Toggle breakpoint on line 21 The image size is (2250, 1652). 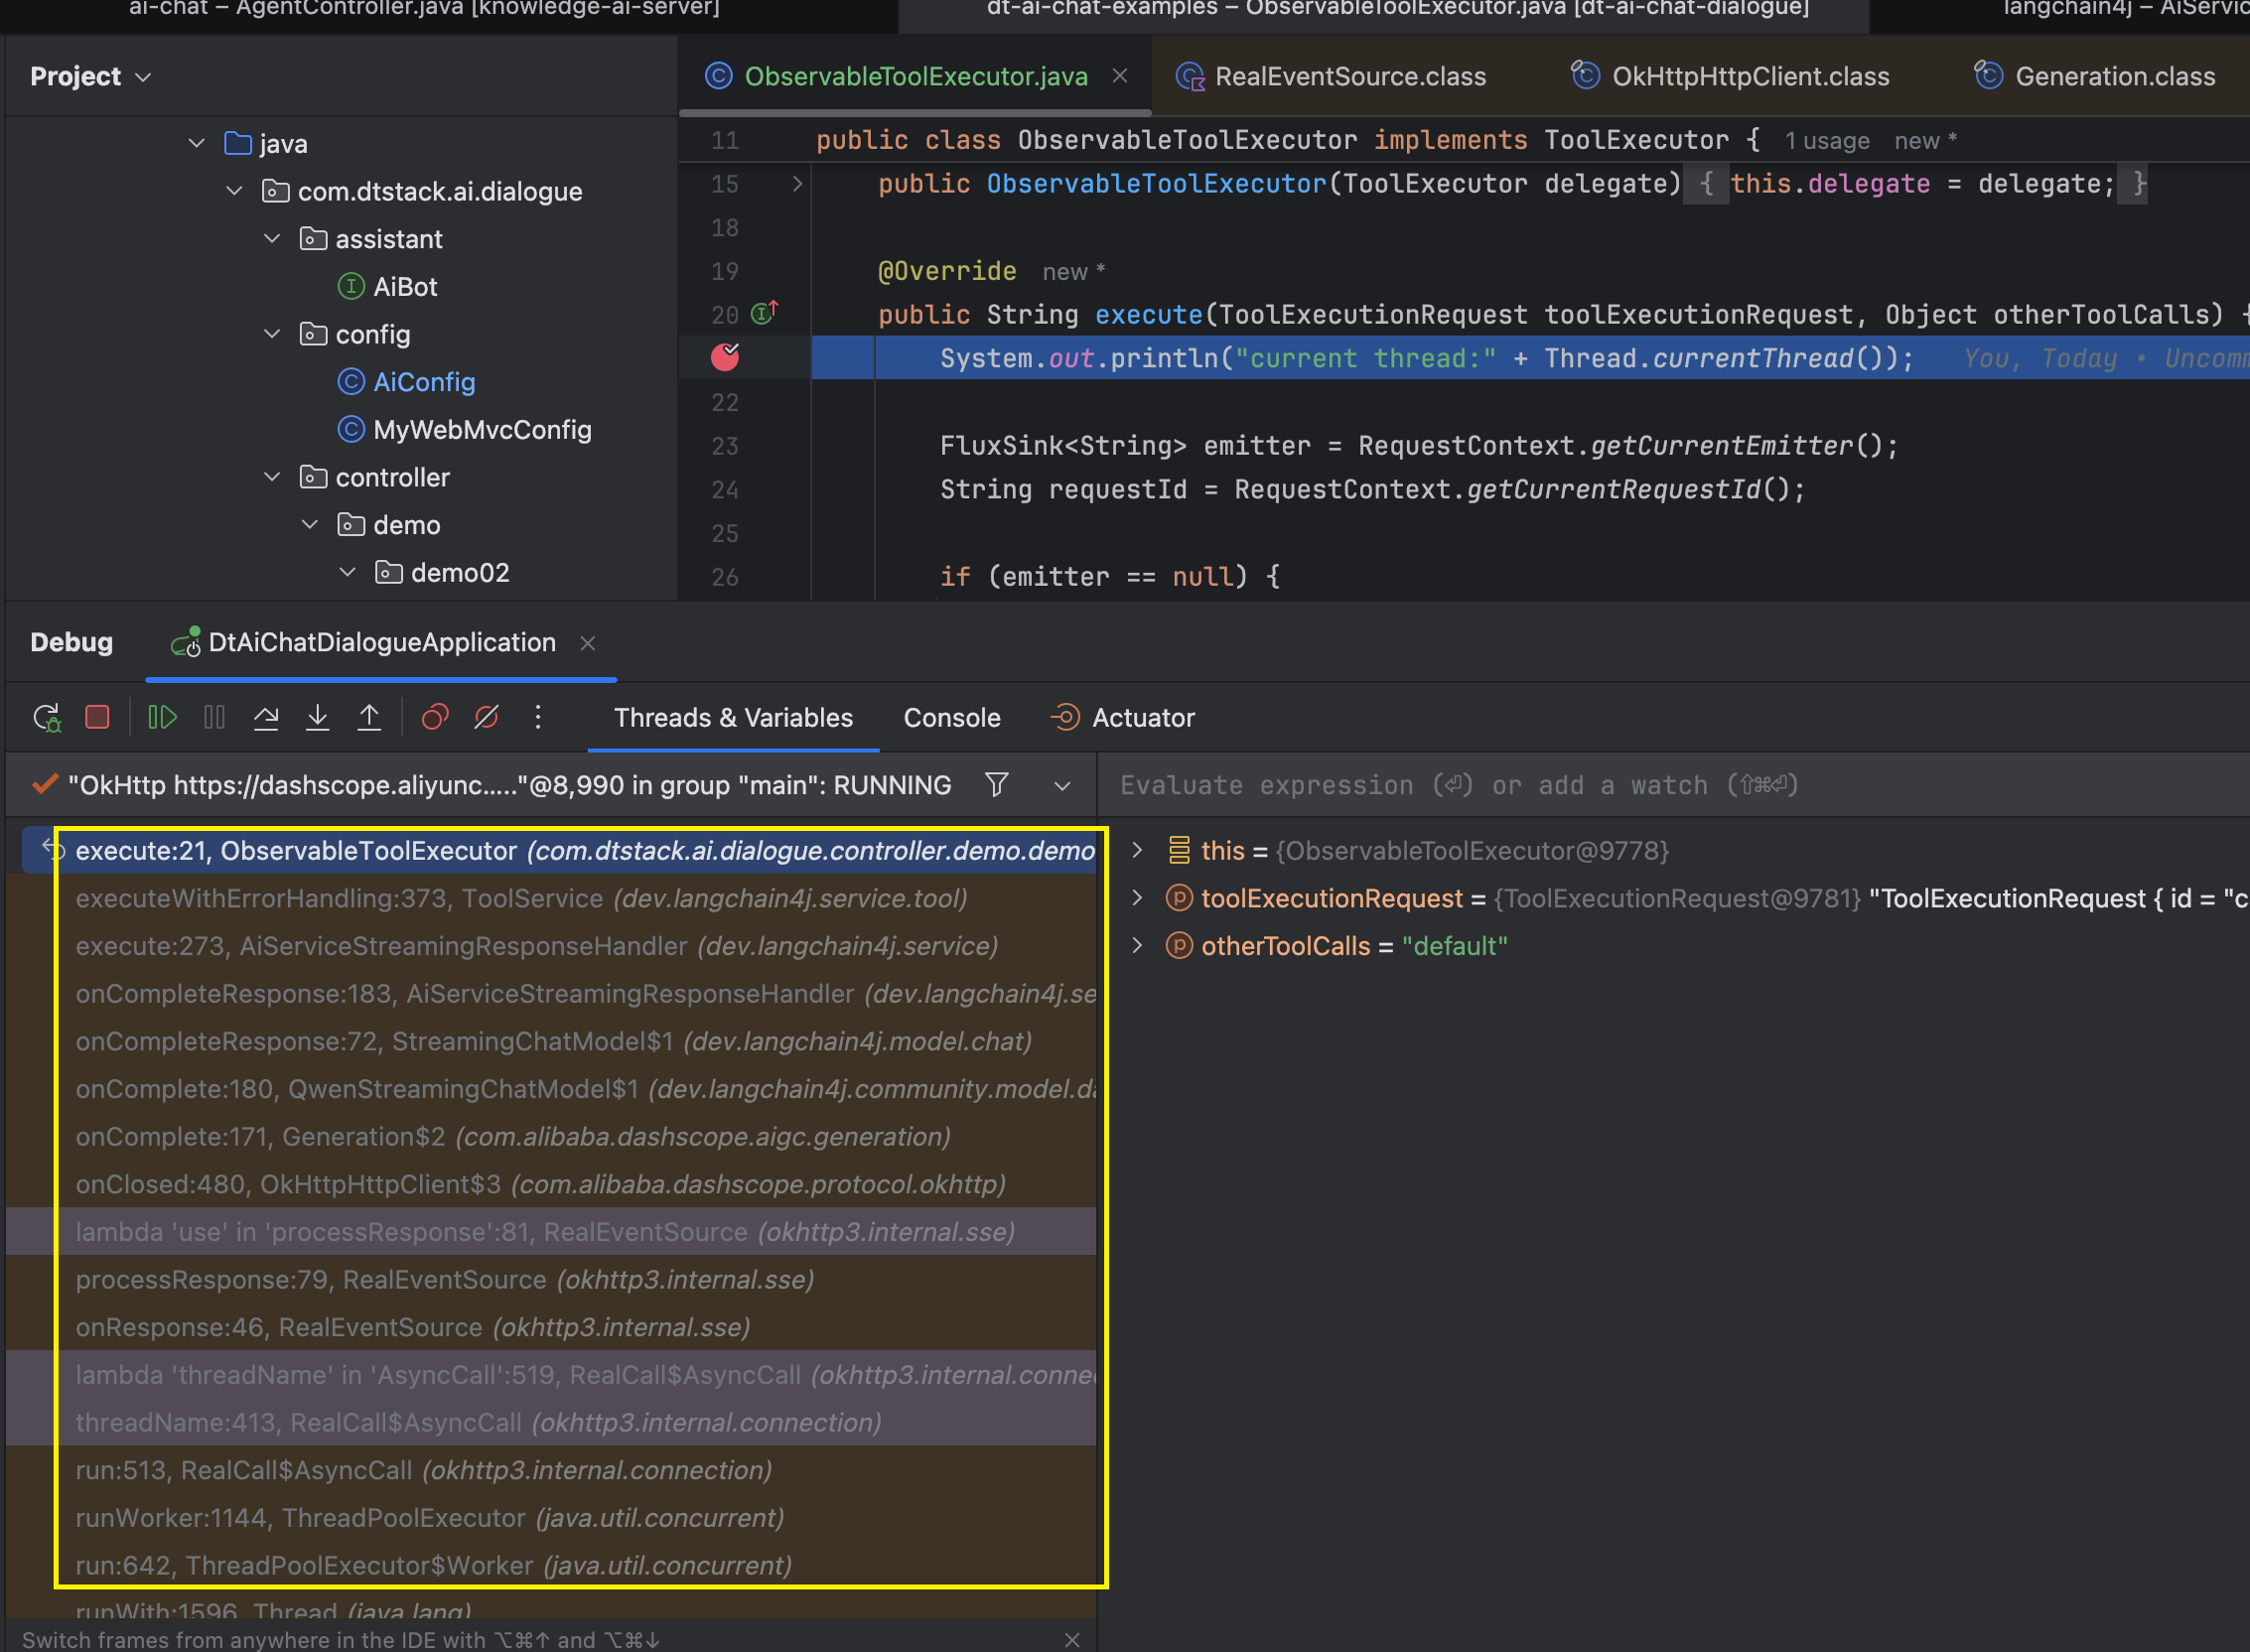pos(725,357)
